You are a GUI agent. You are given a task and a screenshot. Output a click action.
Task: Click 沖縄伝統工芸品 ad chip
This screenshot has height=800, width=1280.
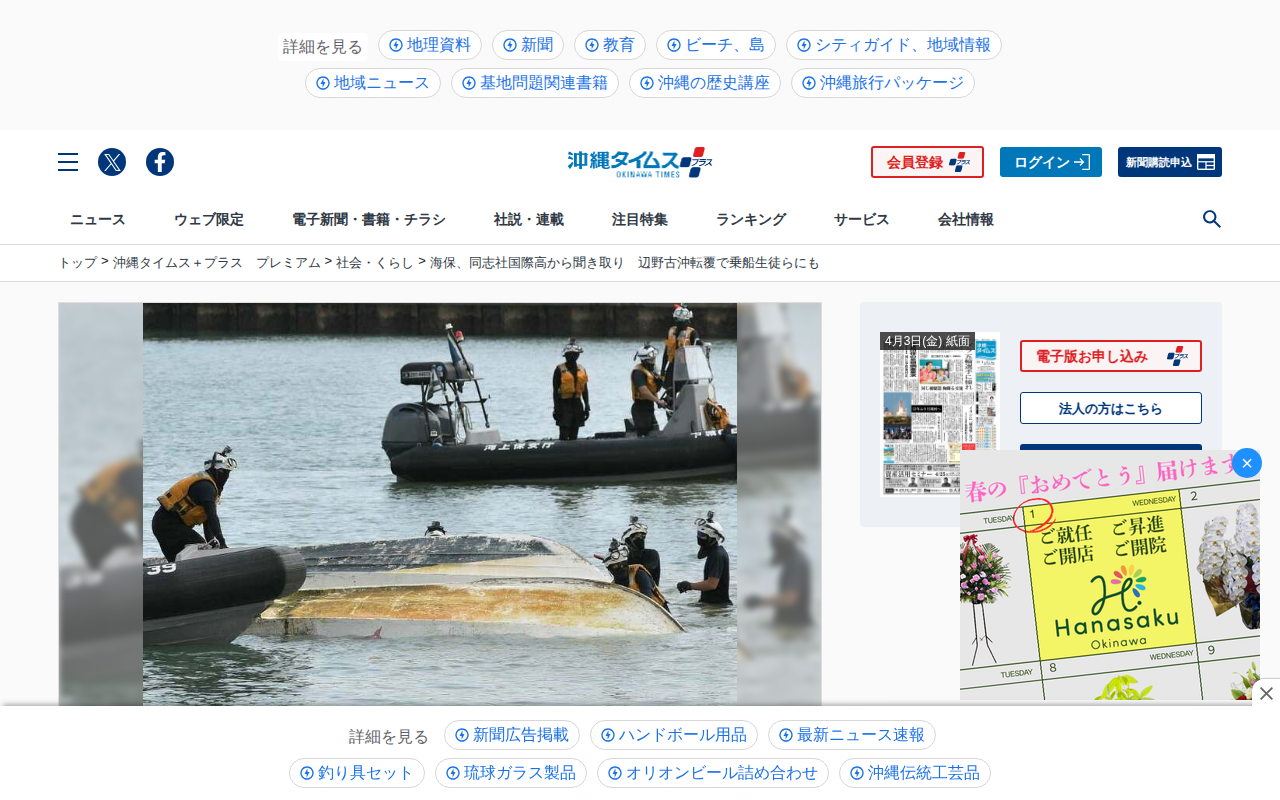click(x=915, y=773)
